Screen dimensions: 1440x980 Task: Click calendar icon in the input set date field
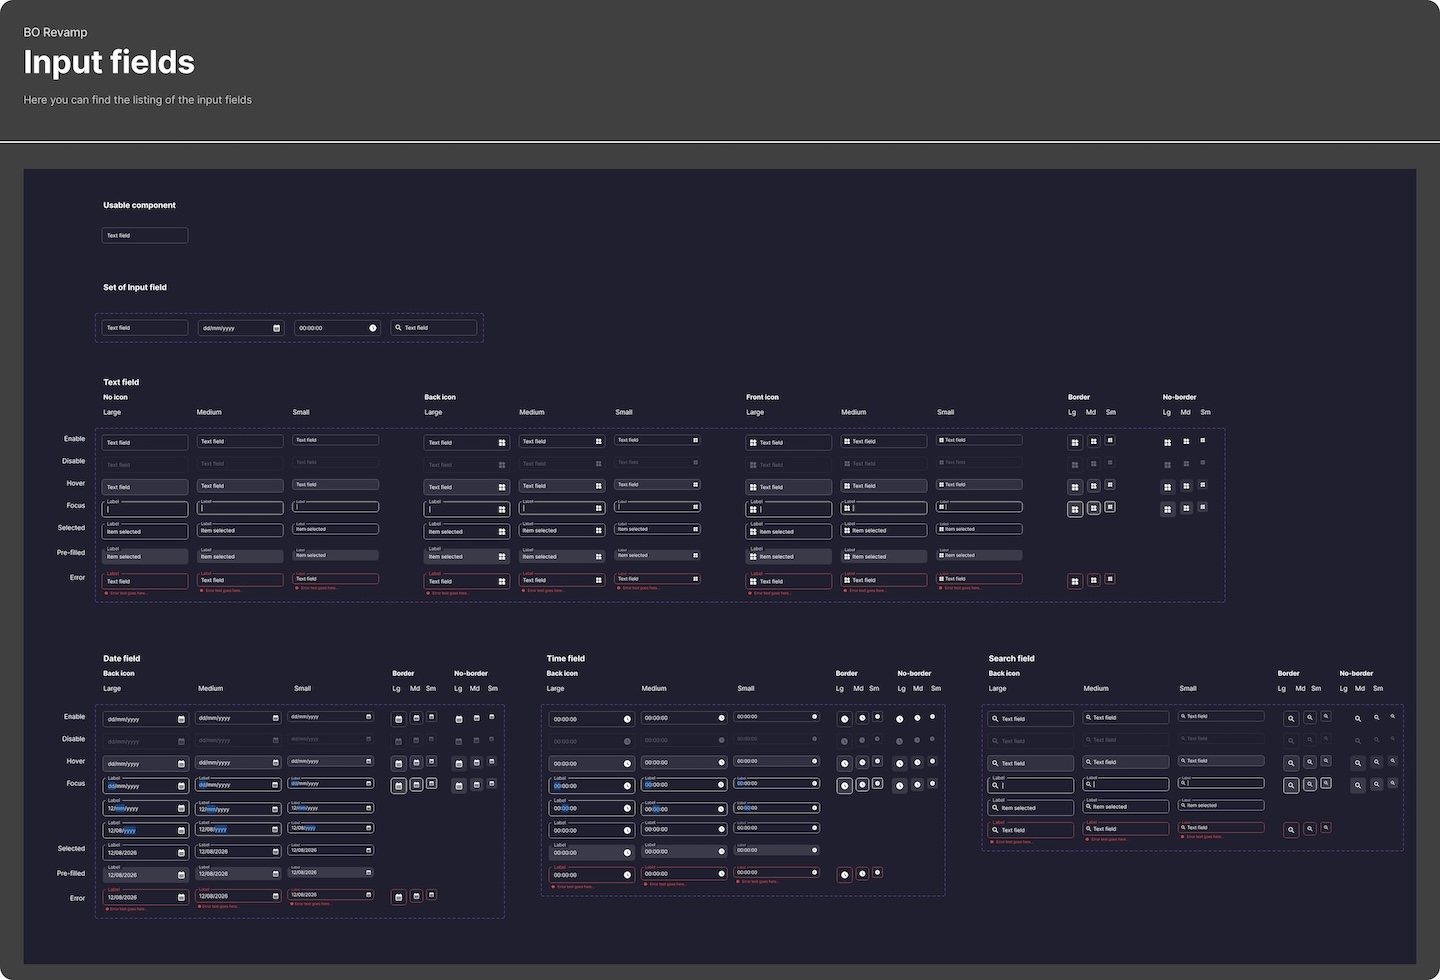click(x=276, y=328)
